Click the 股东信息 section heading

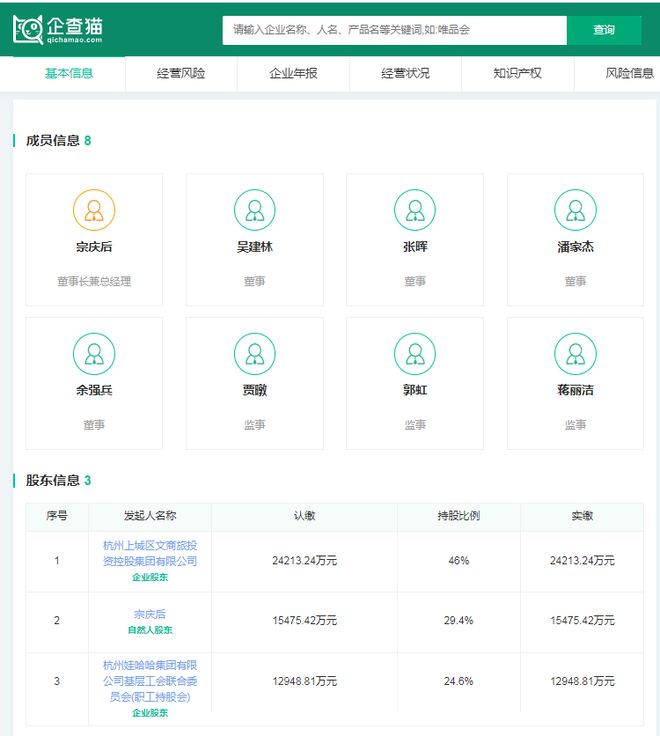[53, 480]
